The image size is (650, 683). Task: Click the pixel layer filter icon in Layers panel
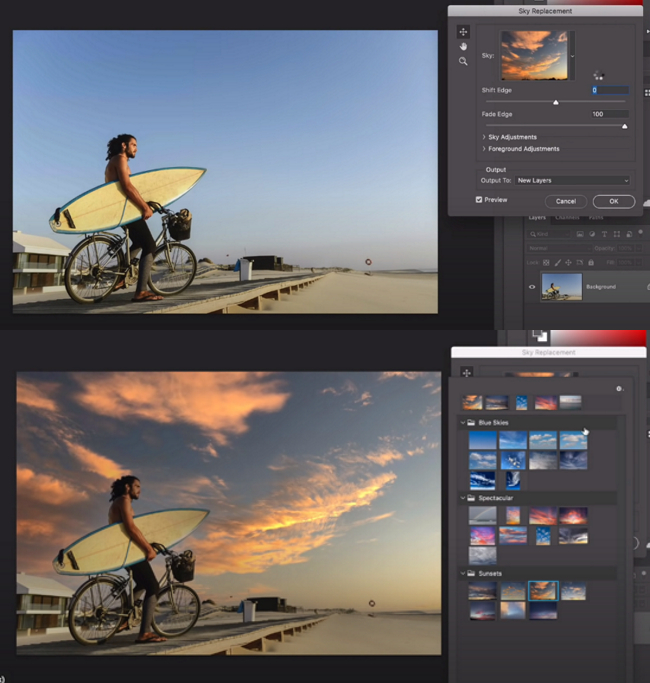click(x=580, y=234)
